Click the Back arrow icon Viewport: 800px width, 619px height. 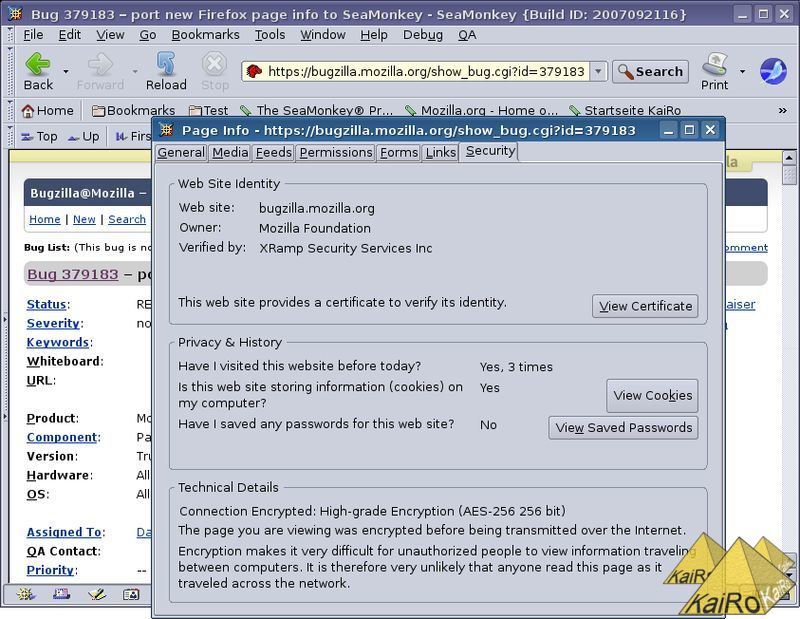38,64
